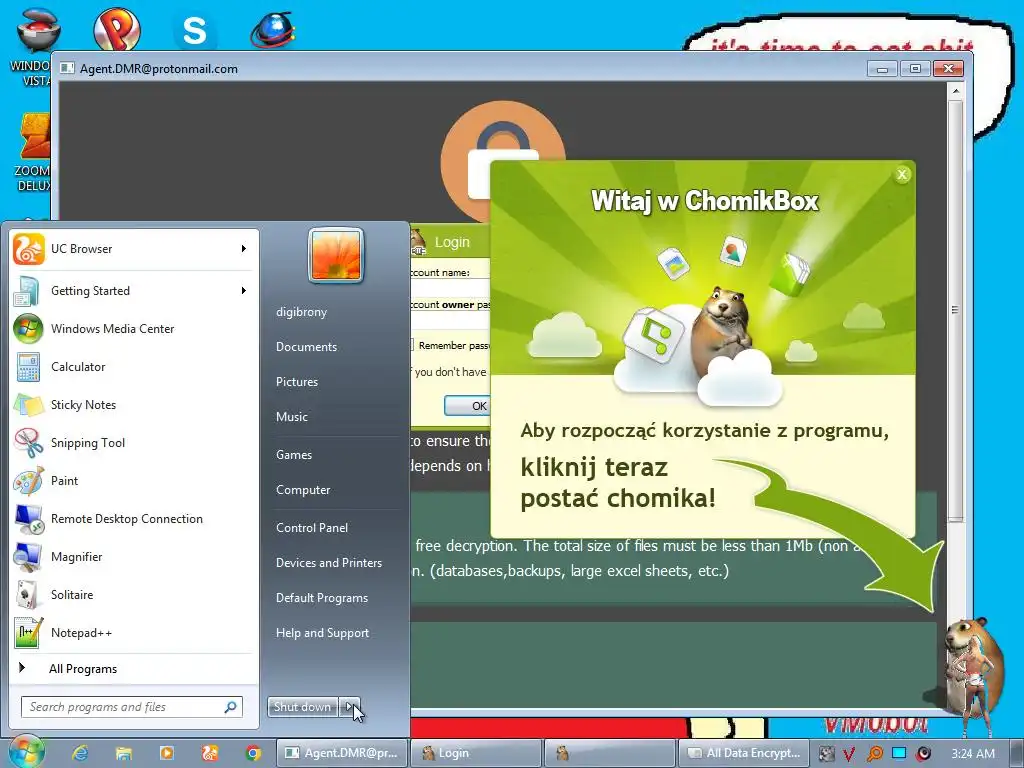Image resolution: width=1024 pixels, height=768 pixels.
Task: Click the user account picture in the Start menu
Action: [336, 255]
